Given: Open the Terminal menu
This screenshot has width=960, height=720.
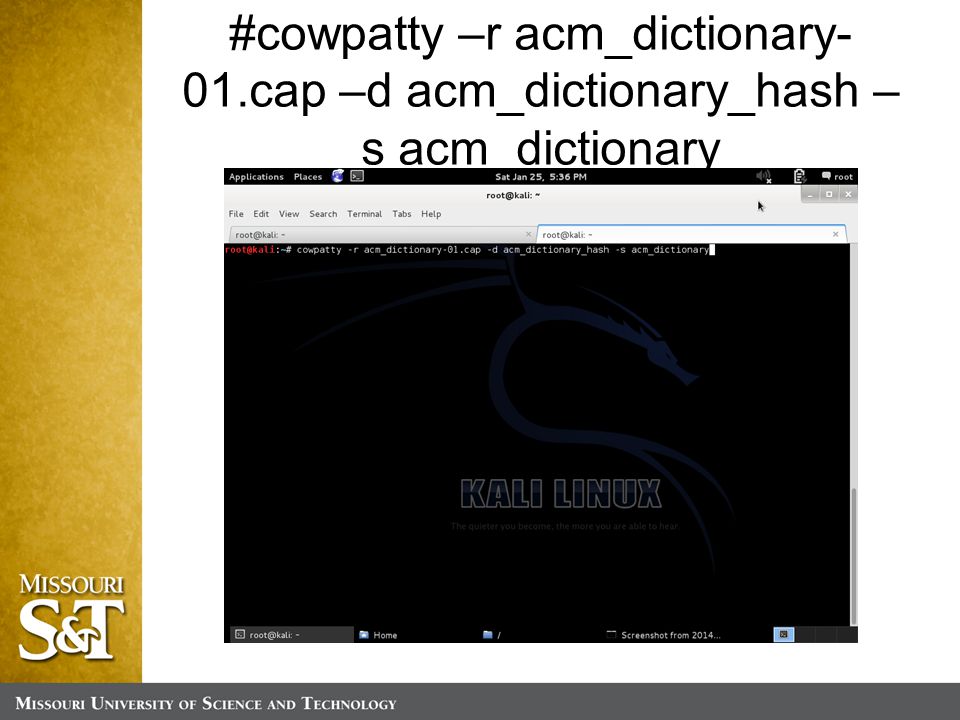Looking at the screenshot, I should (x=364, y=214).
